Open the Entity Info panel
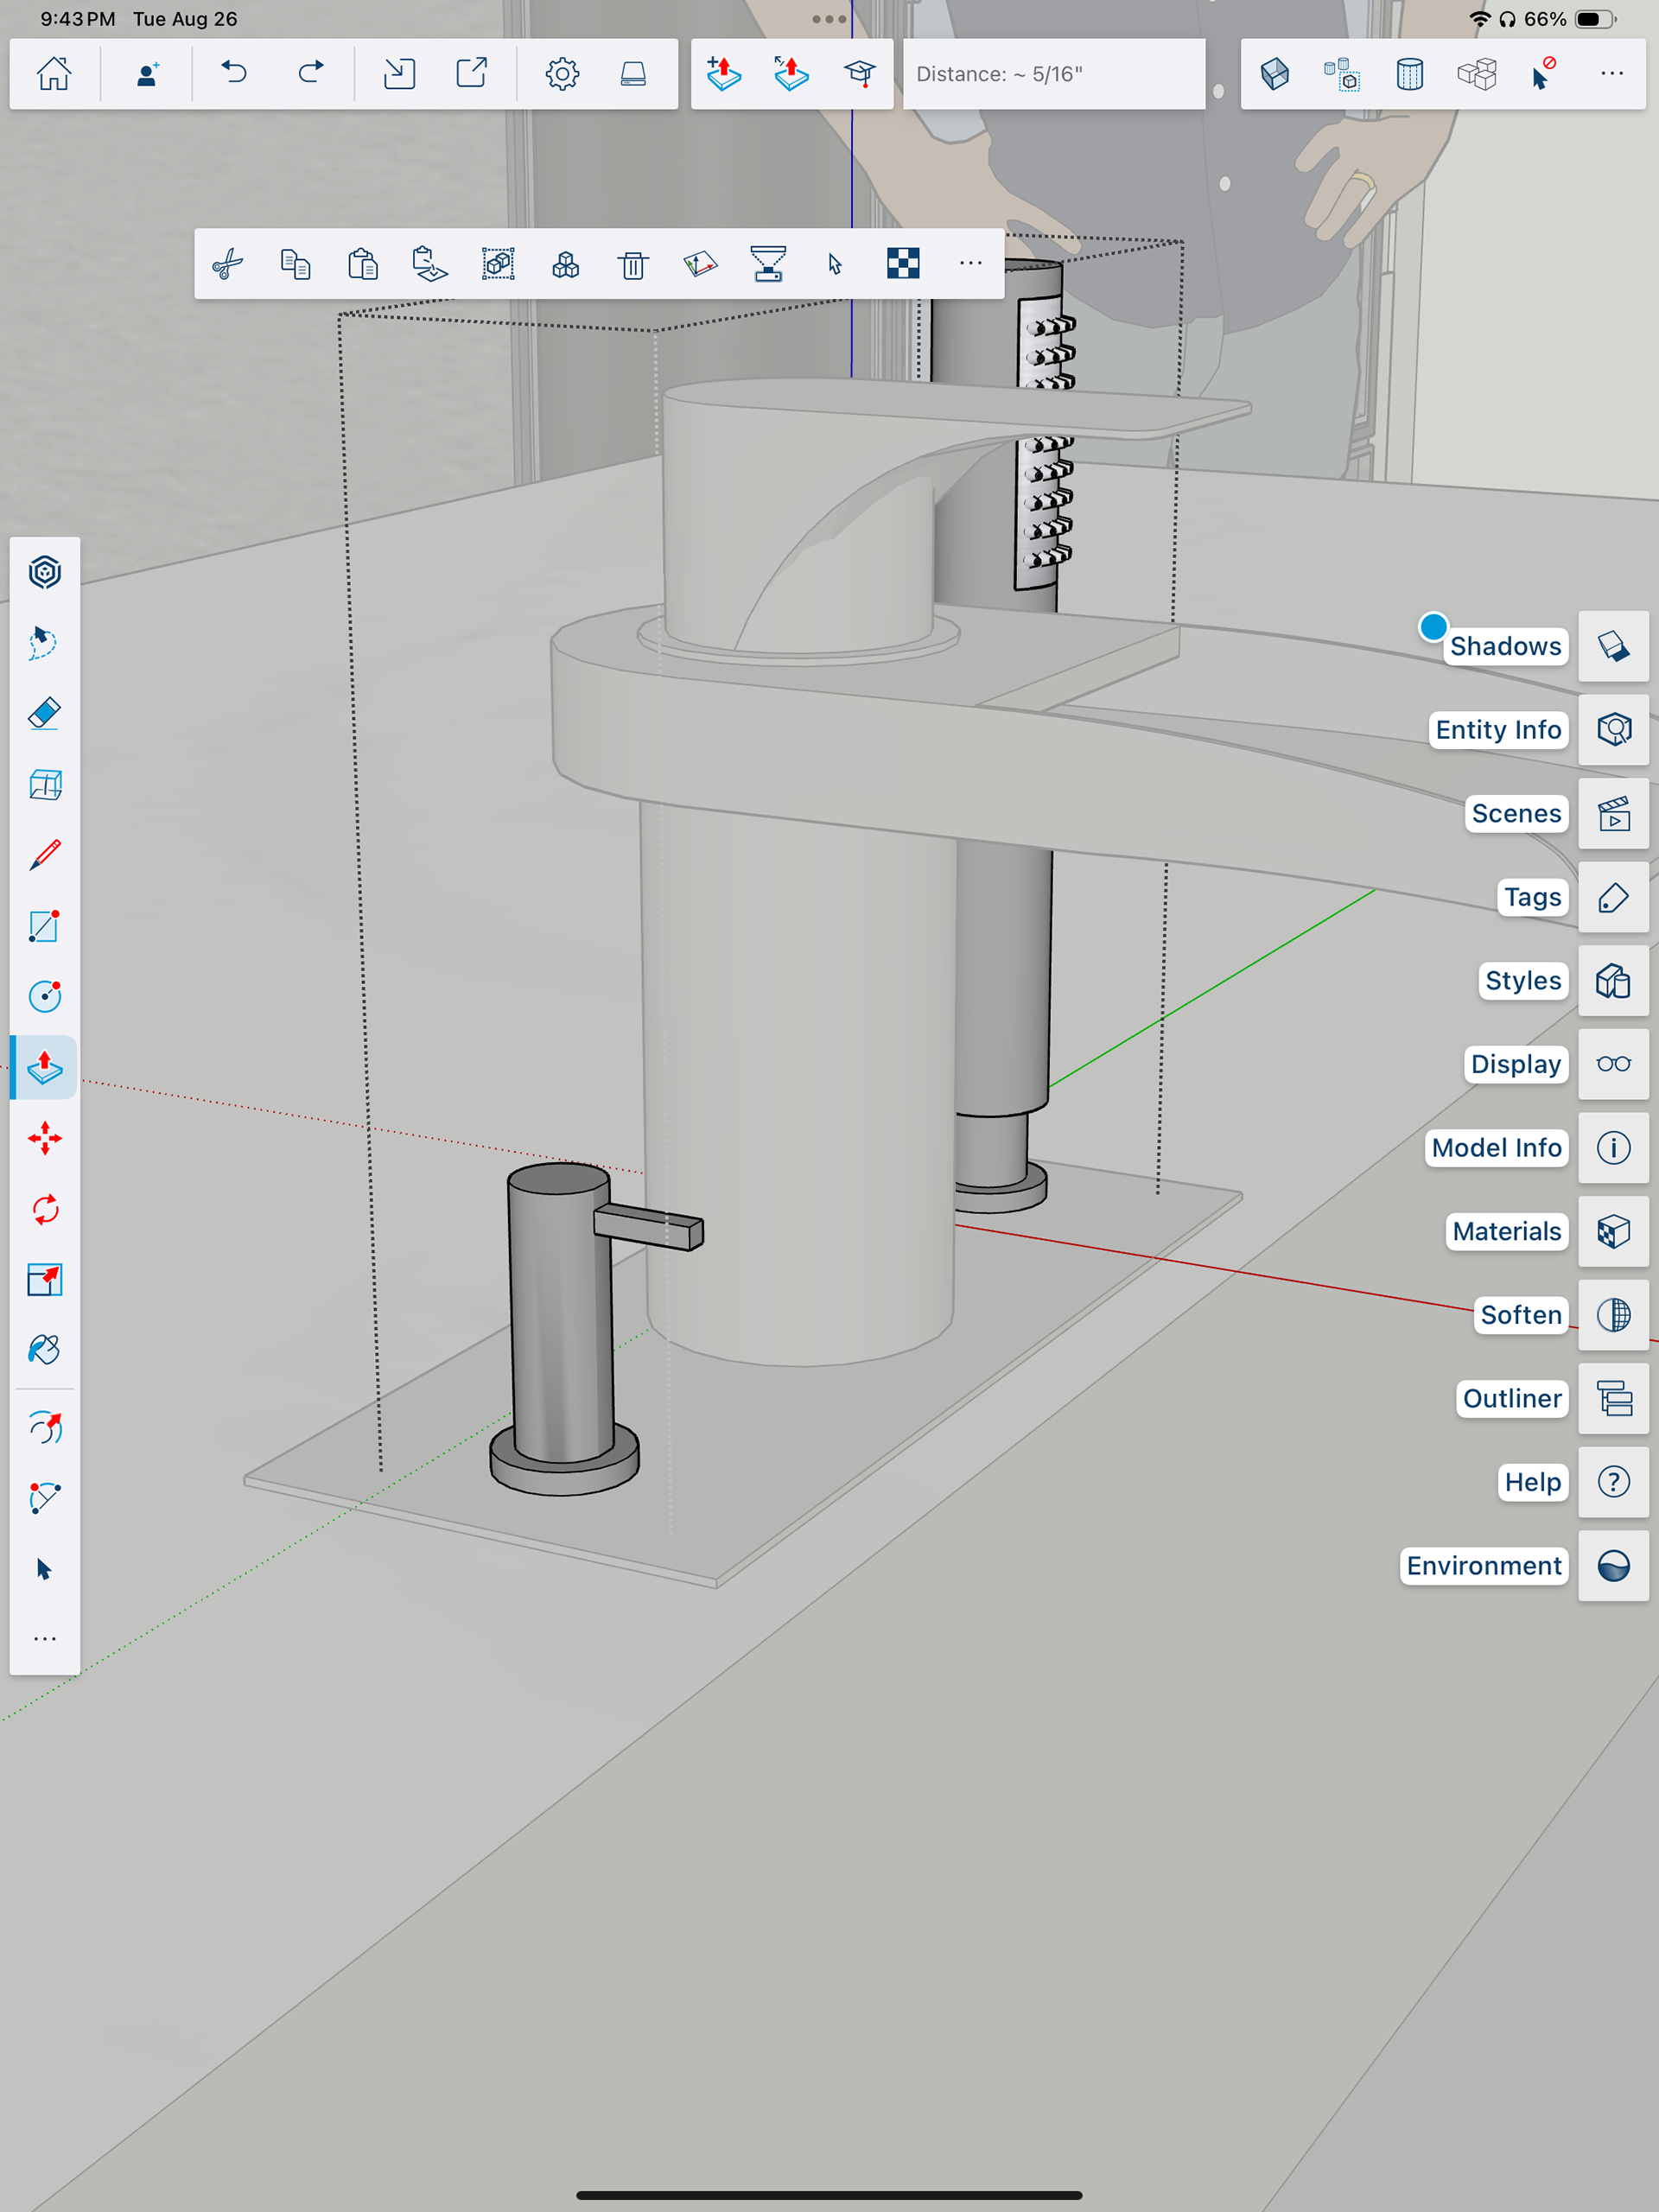This screenshot has width=1659, height=2212. pyautogui.click(x=1613, y=730)
